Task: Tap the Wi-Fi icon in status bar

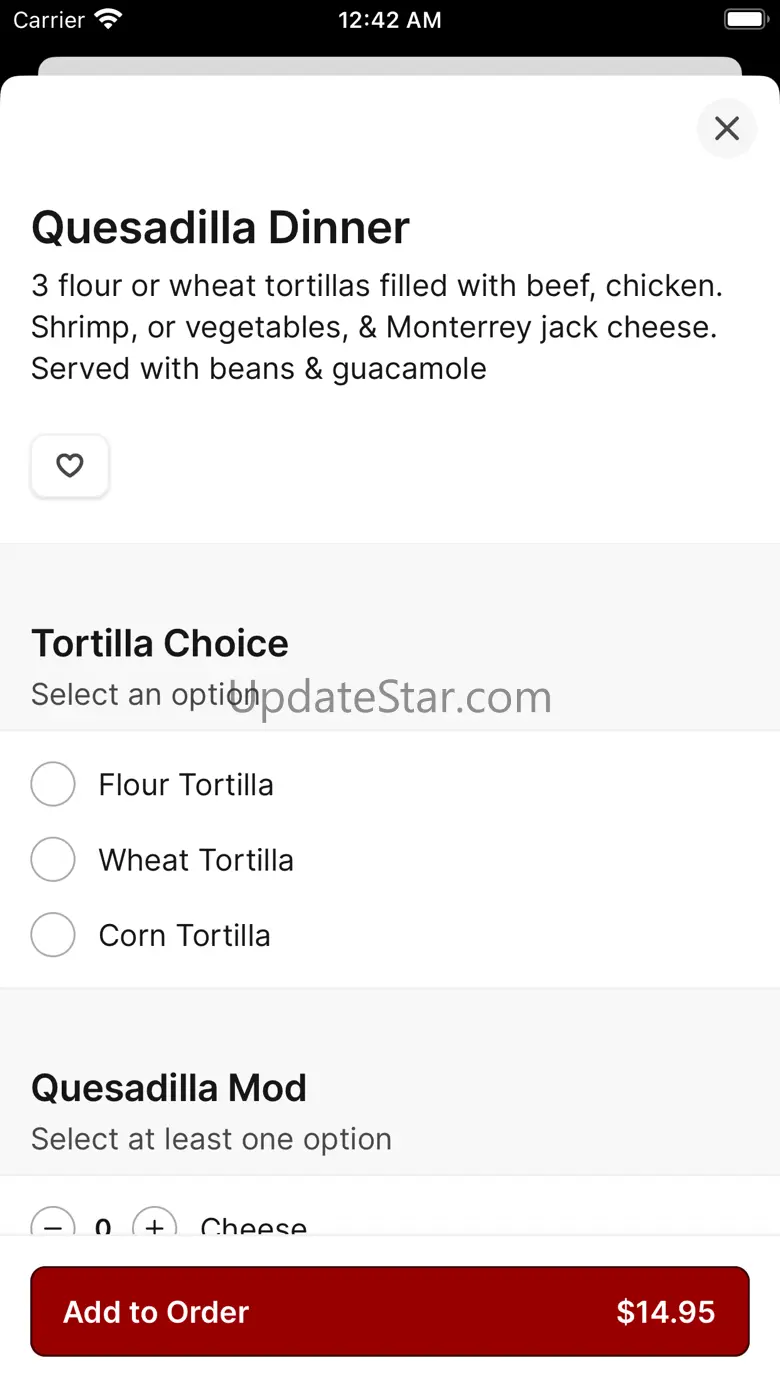Action: pos(107,20)
